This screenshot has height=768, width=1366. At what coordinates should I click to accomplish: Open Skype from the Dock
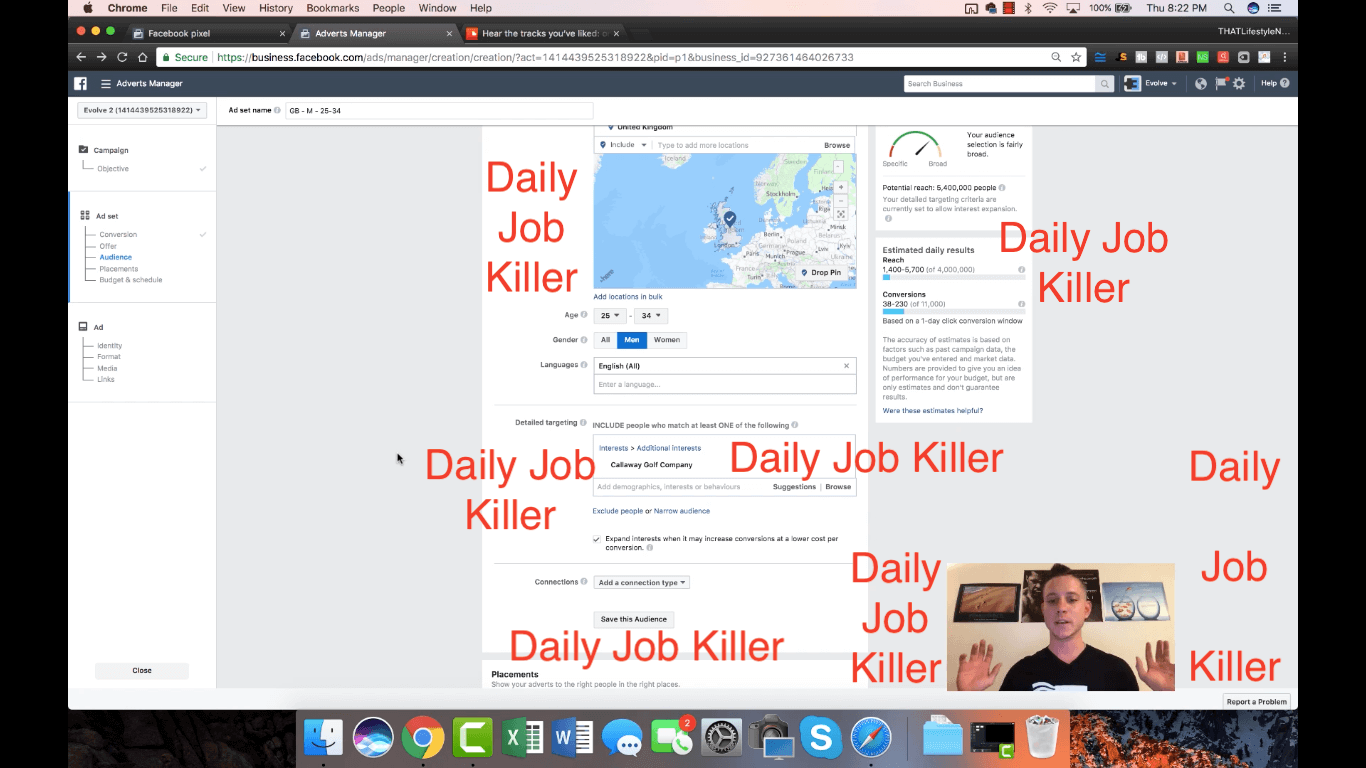point(821,739)
